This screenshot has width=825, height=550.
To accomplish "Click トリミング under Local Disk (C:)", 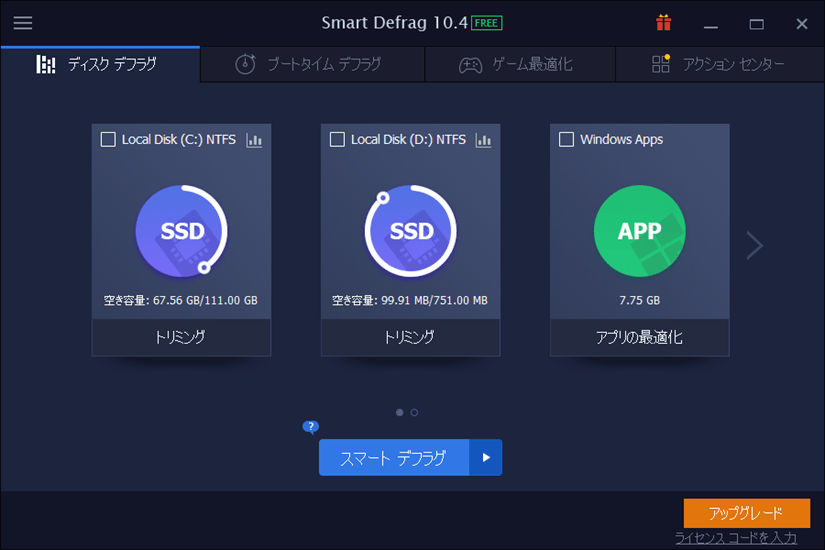I will (182, 337).
